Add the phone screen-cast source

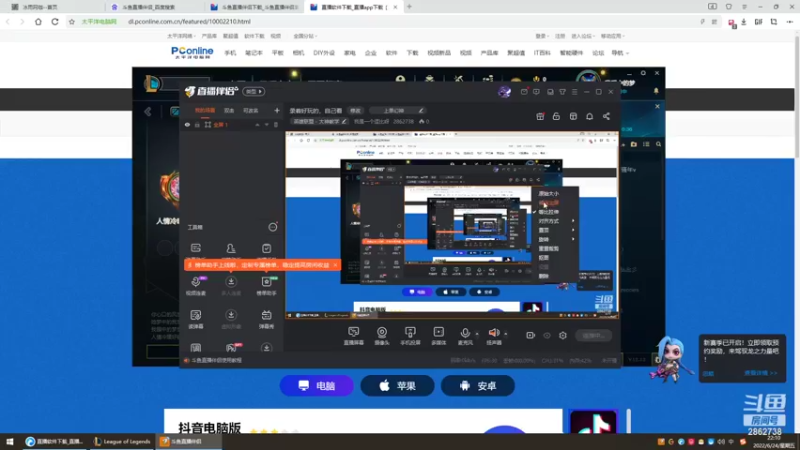tap(410, 335)
